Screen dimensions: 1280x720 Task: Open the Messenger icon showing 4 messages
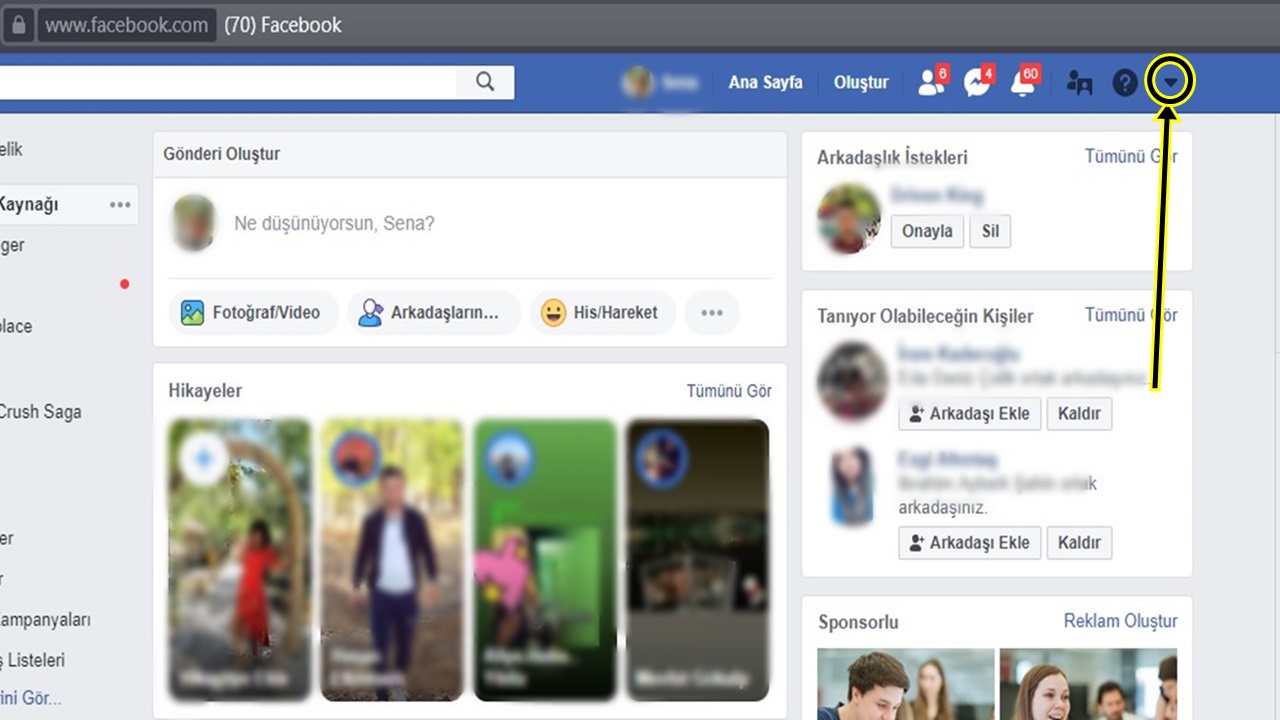tap(976, 82)
